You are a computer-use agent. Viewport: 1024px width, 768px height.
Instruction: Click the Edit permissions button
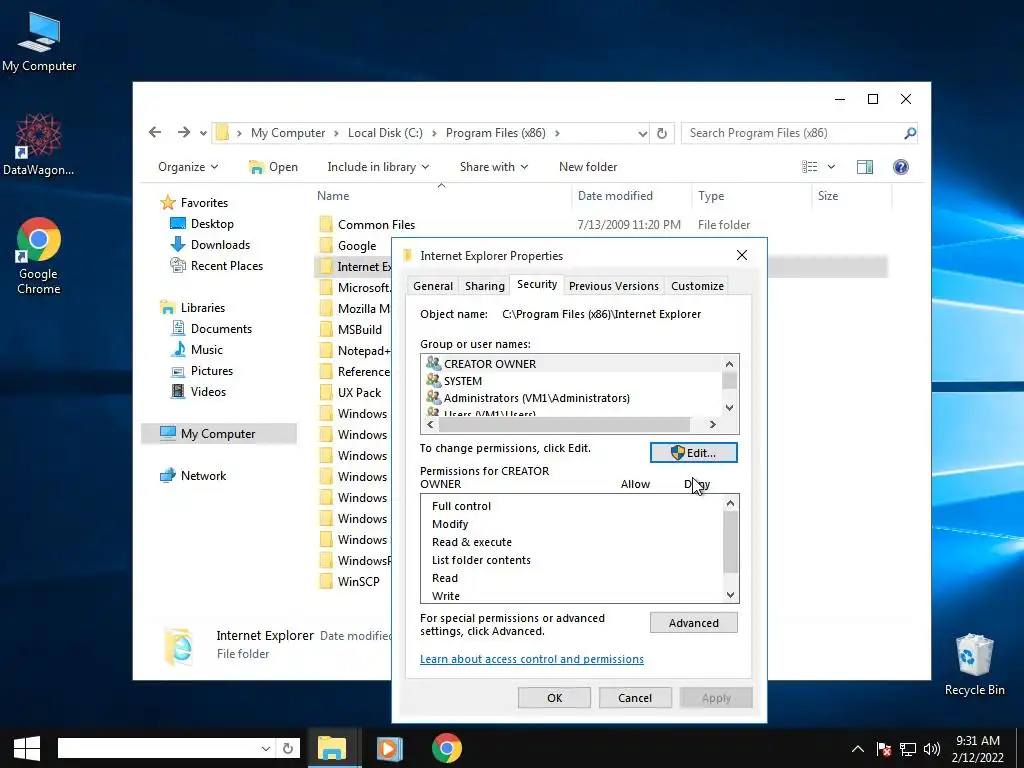(694, 453)
